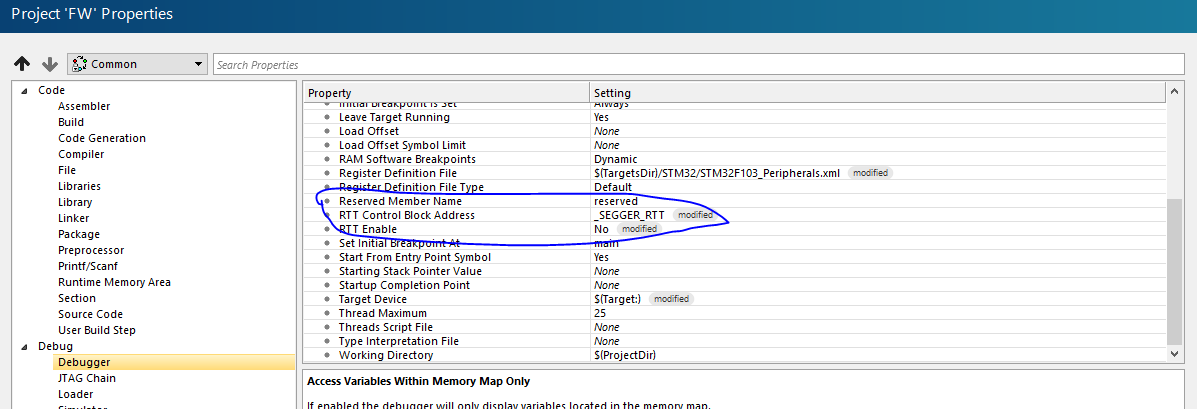Select Start From Entry Point Symbol property

pos(415,257)
